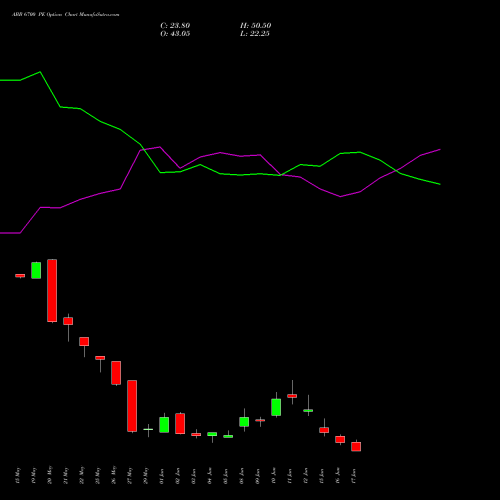
Task: Click the '04 Jun' date axis label
Action: coord(210,475)
